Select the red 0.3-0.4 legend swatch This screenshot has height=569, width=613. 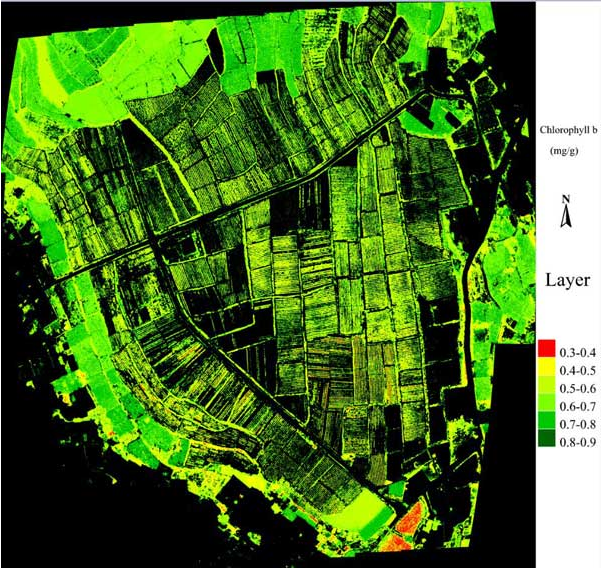tap(546, 348)
